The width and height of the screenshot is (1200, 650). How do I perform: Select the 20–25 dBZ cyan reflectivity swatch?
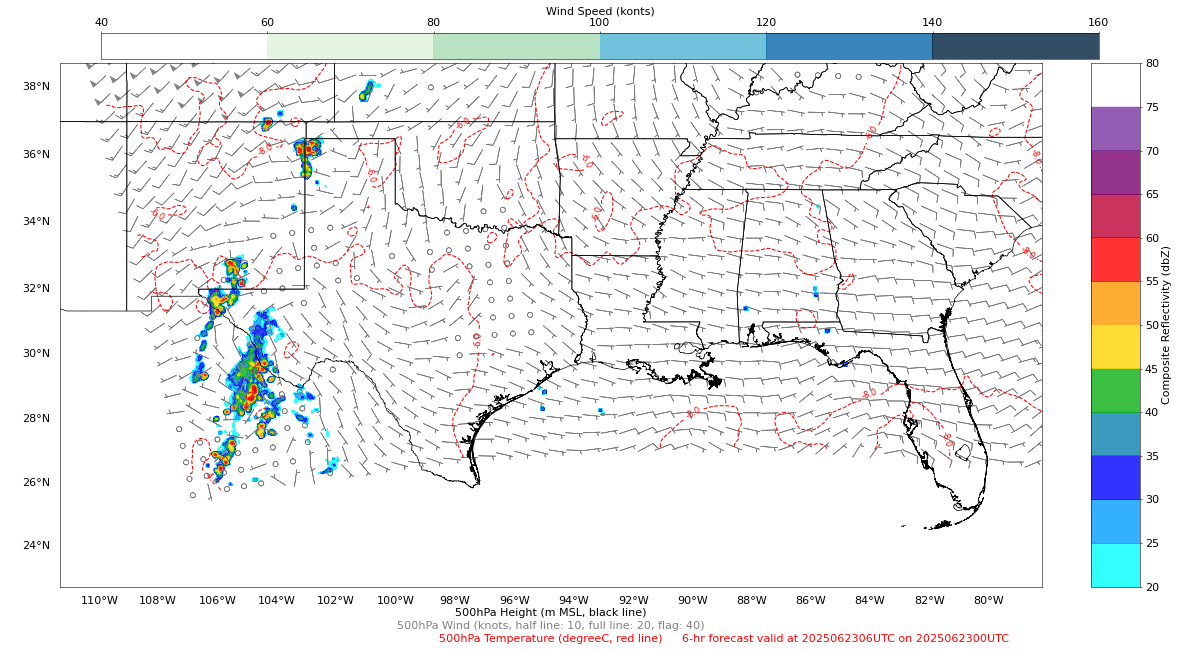(x=1115, y=565)
